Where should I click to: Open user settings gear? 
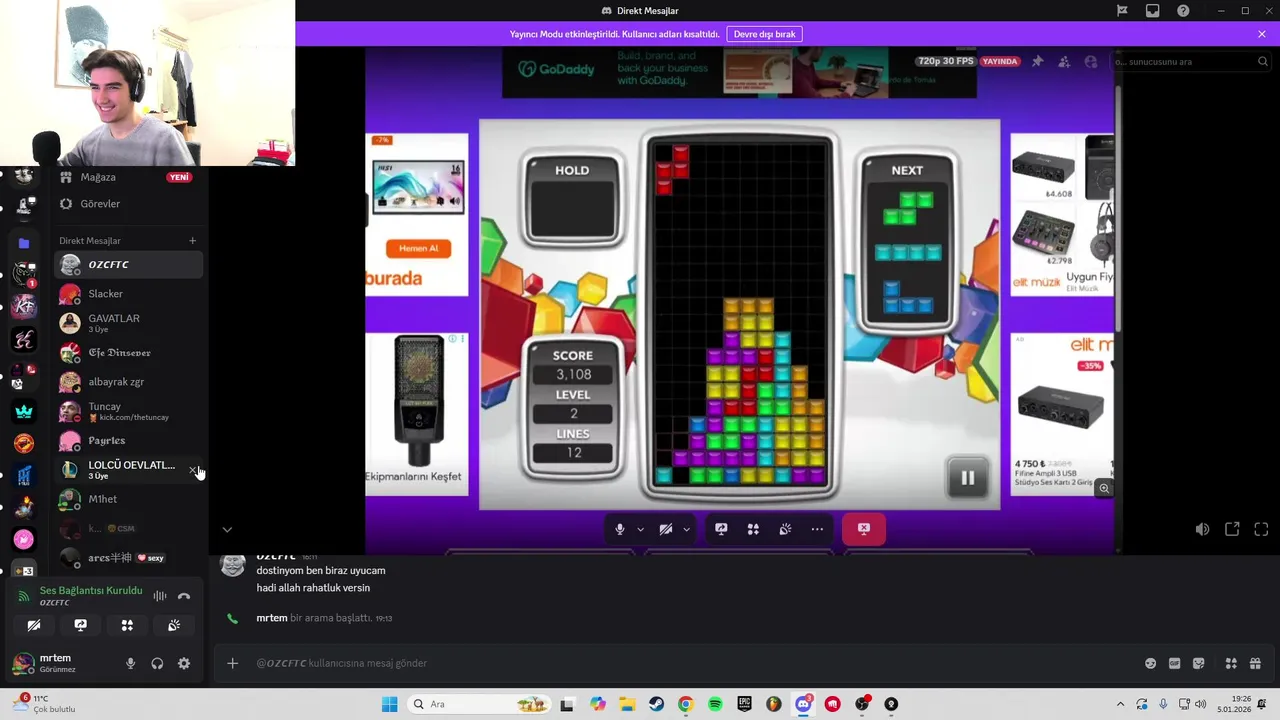(x=184, y=663)
